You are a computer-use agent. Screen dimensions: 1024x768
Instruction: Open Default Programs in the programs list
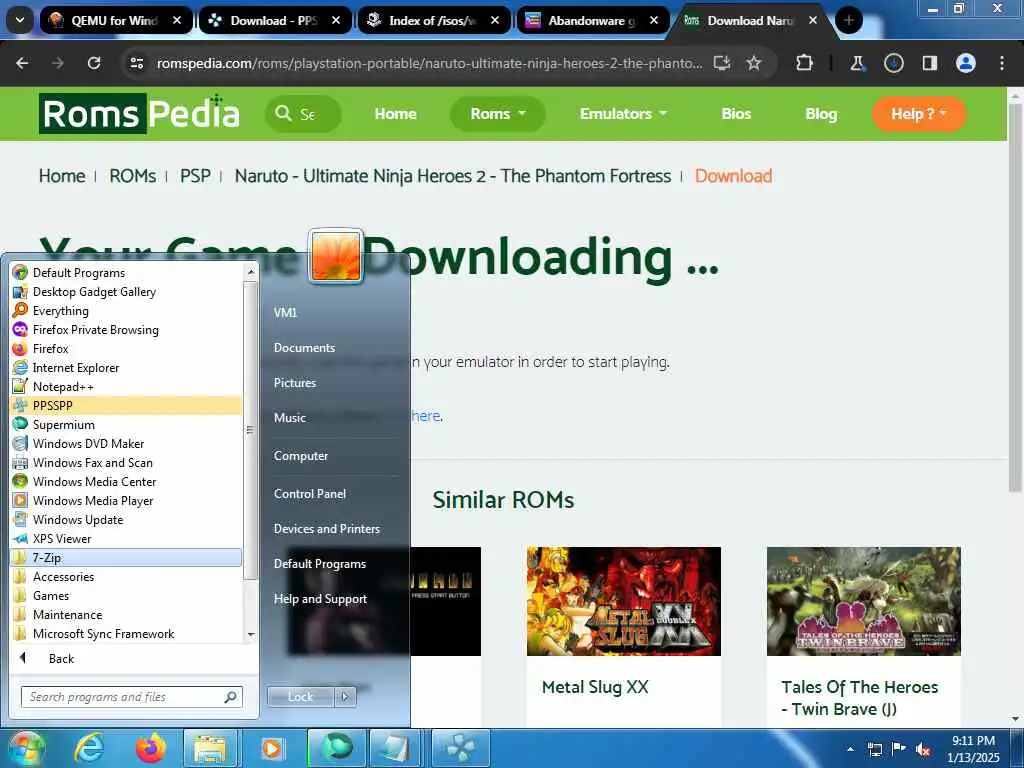[126, 273]
